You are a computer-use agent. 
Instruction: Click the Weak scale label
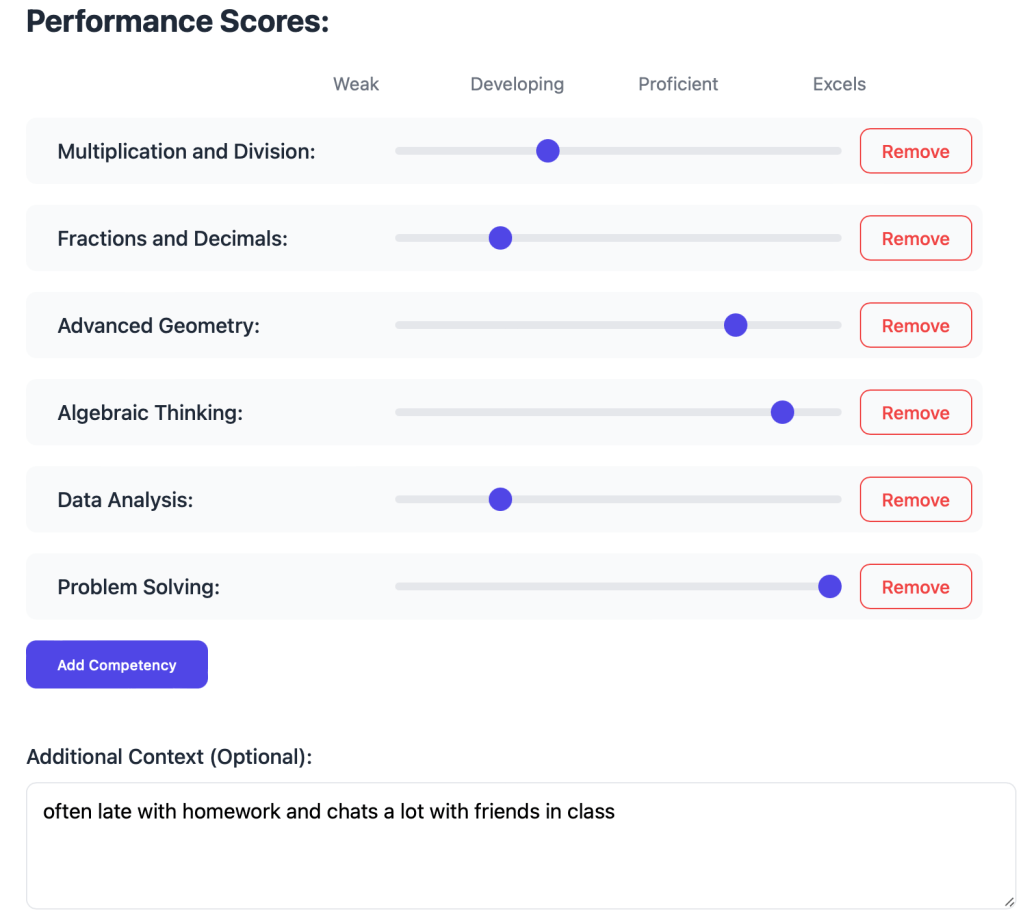point(356,84)
